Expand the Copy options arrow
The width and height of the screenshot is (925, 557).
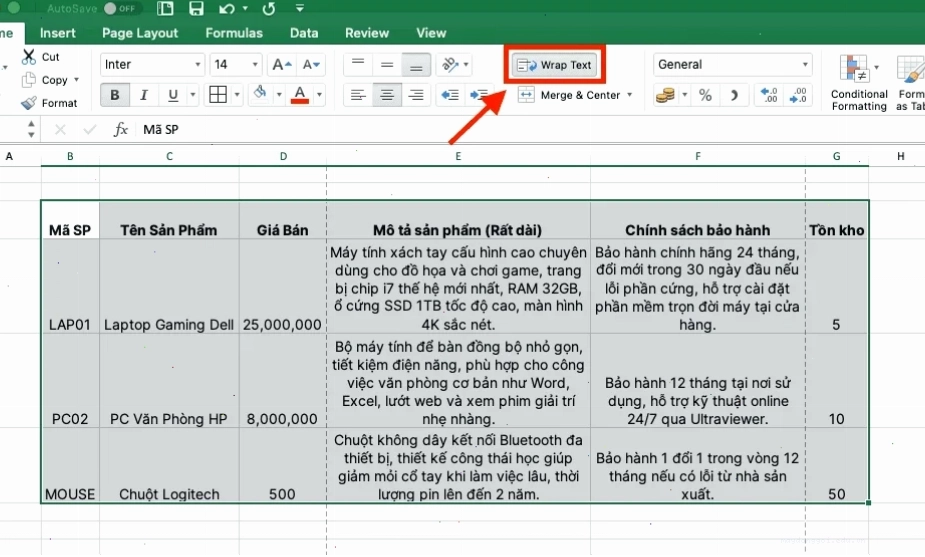(77, 80)
